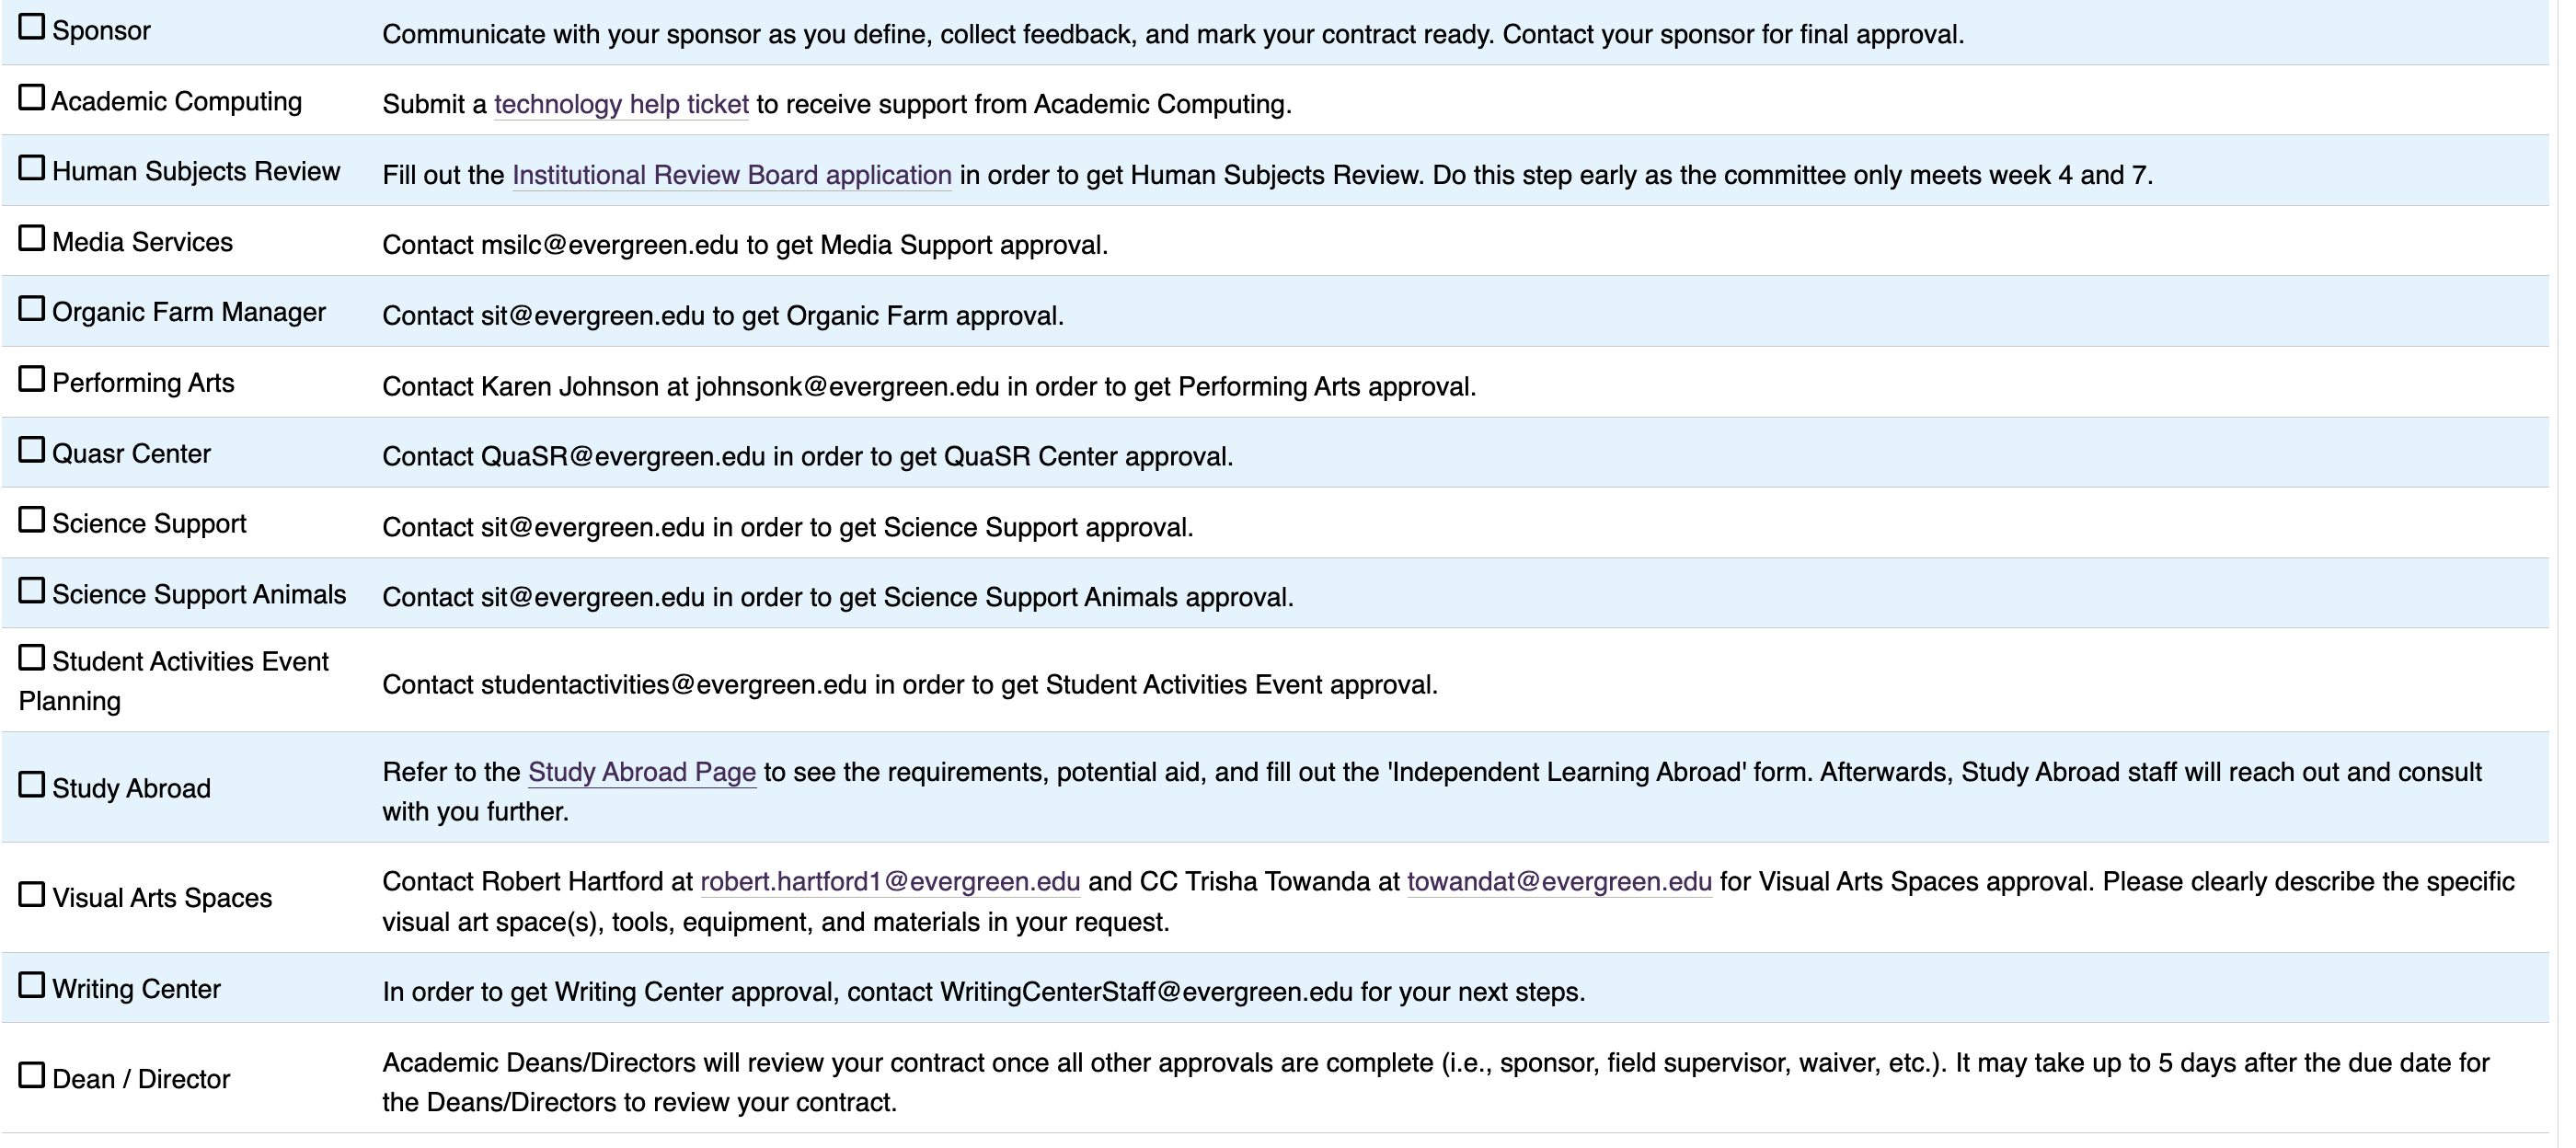Follow the Study Abroad Page link
This screenshot has height=1148, width=2576.
click(x=641, y=773)
